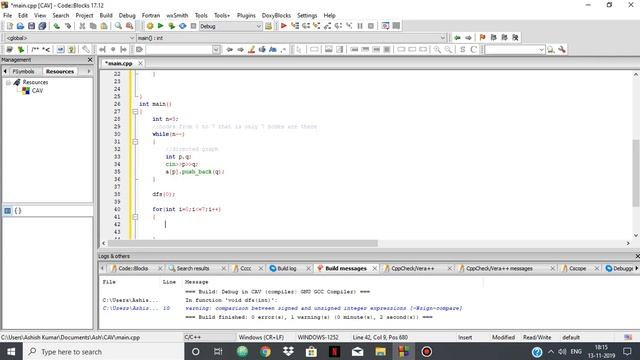Click the Open file toolbar icon

(20, 26)
